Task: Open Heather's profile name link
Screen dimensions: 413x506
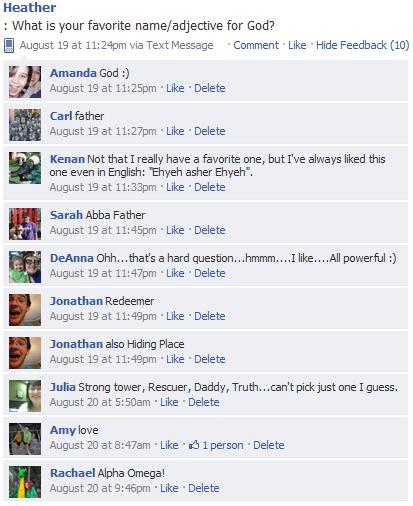Action: tap(30, 7)
